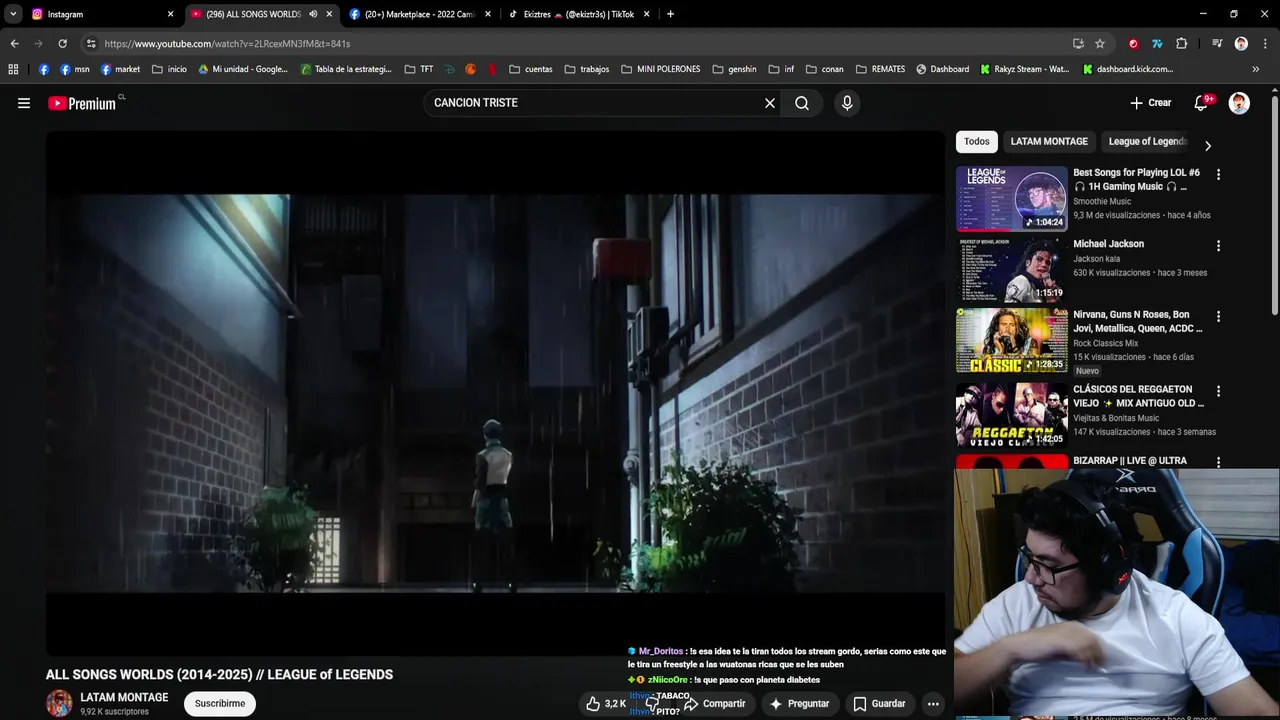Ask about the video with Preguntar
Screen dimensions: 1280x720
click(x=798, y=704)
